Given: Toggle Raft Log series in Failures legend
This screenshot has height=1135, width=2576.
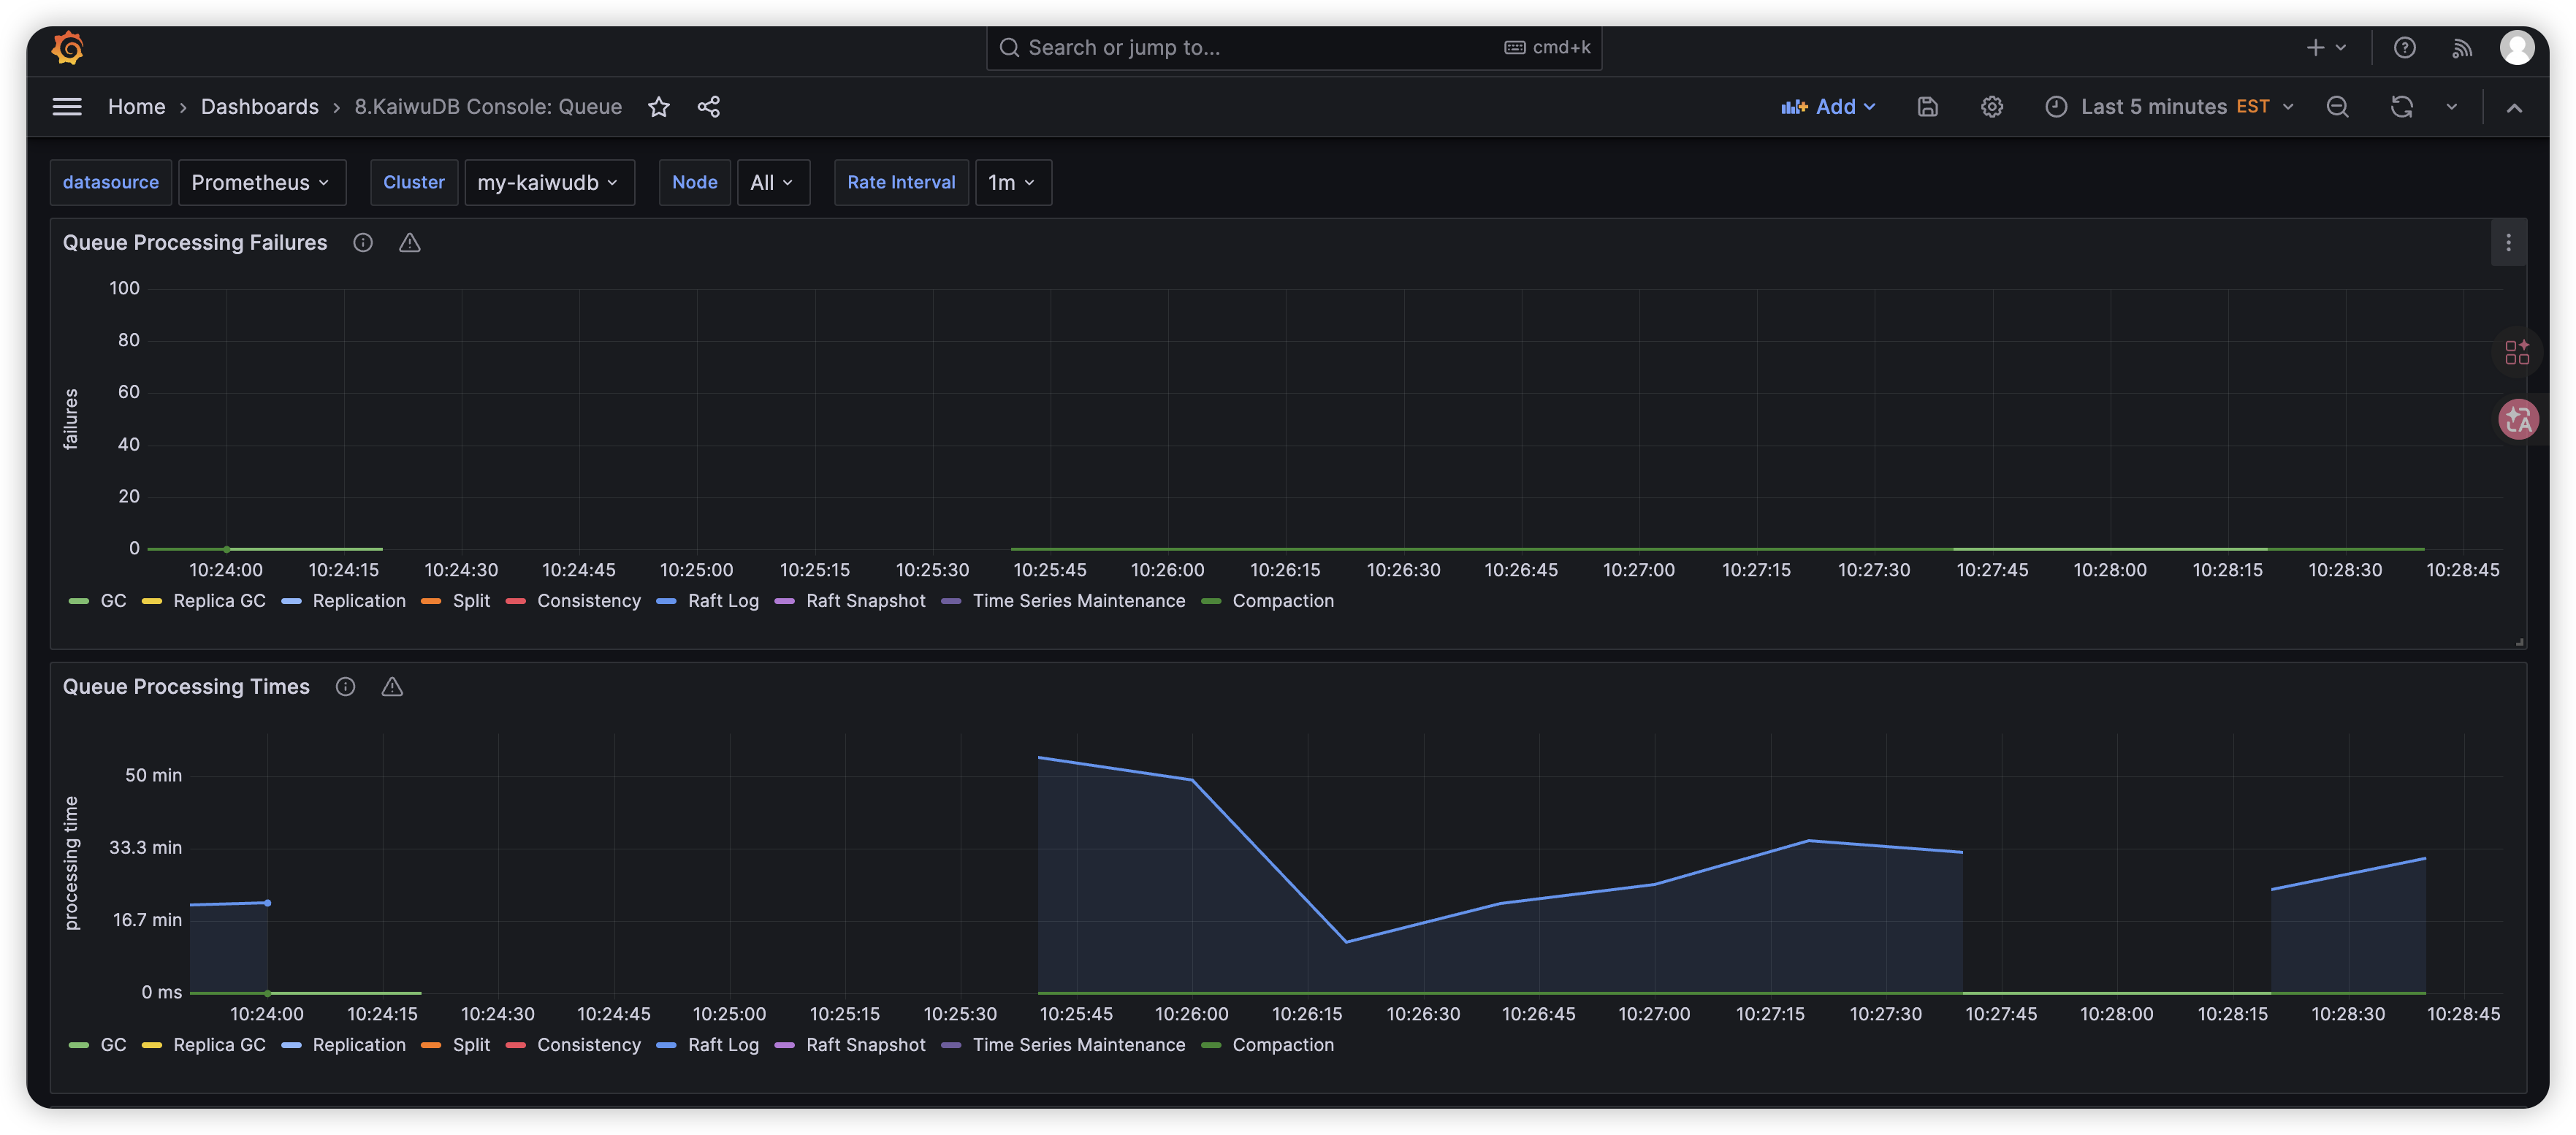Looking at the screenshot, I should click(x=722, y=601).
